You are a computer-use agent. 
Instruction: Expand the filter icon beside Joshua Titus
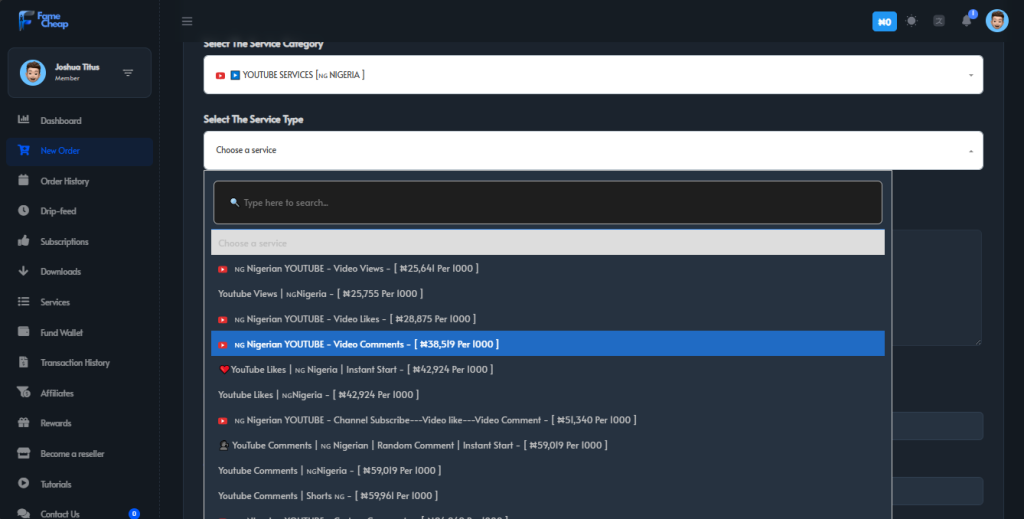(128, 72)
